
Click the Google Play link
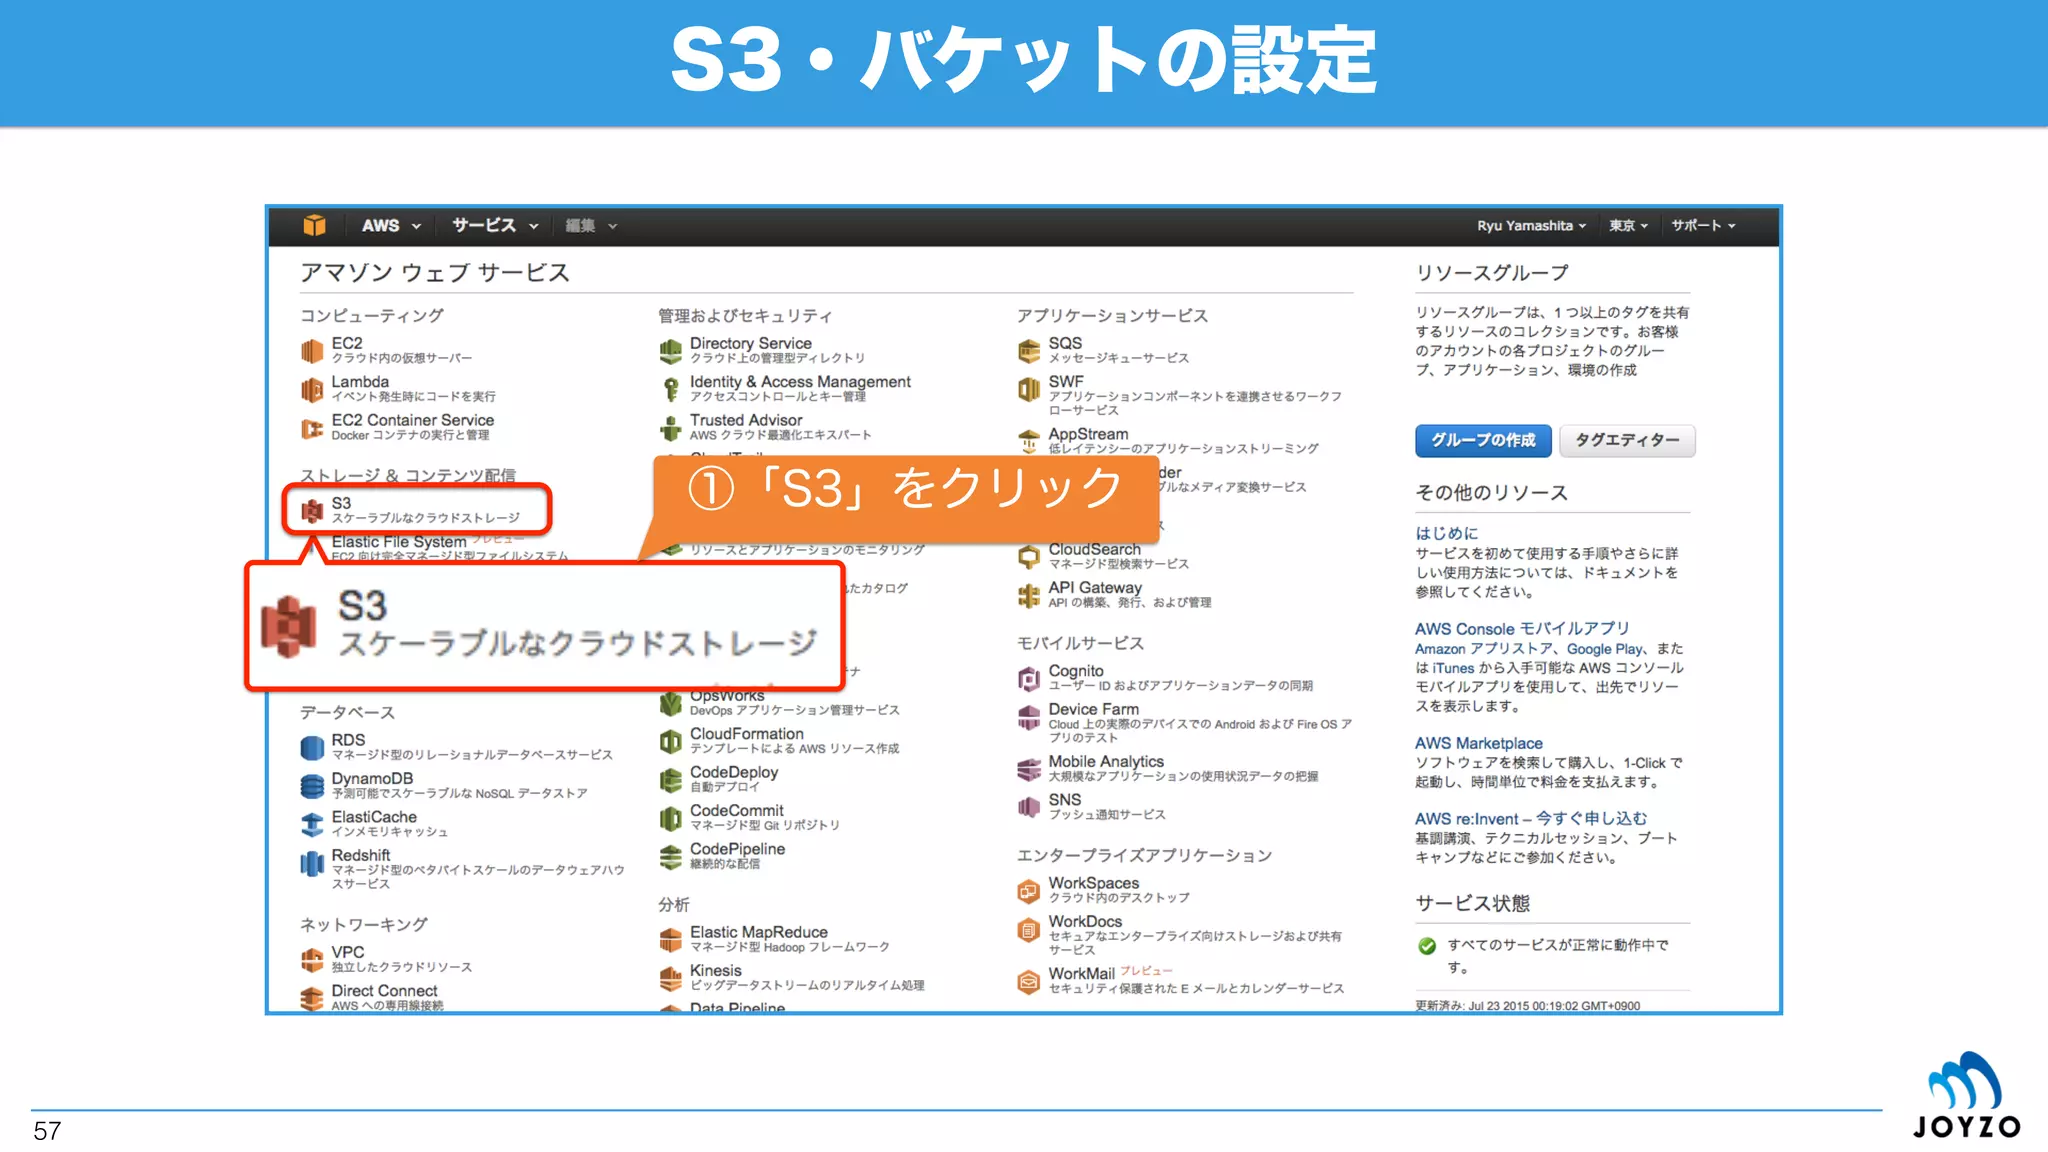(x=1604, y=648)
